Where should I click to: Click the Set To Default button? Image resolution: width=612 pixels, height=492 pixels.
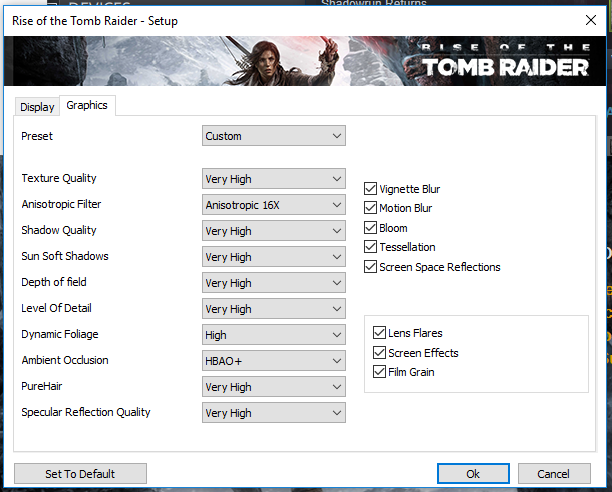80,473
